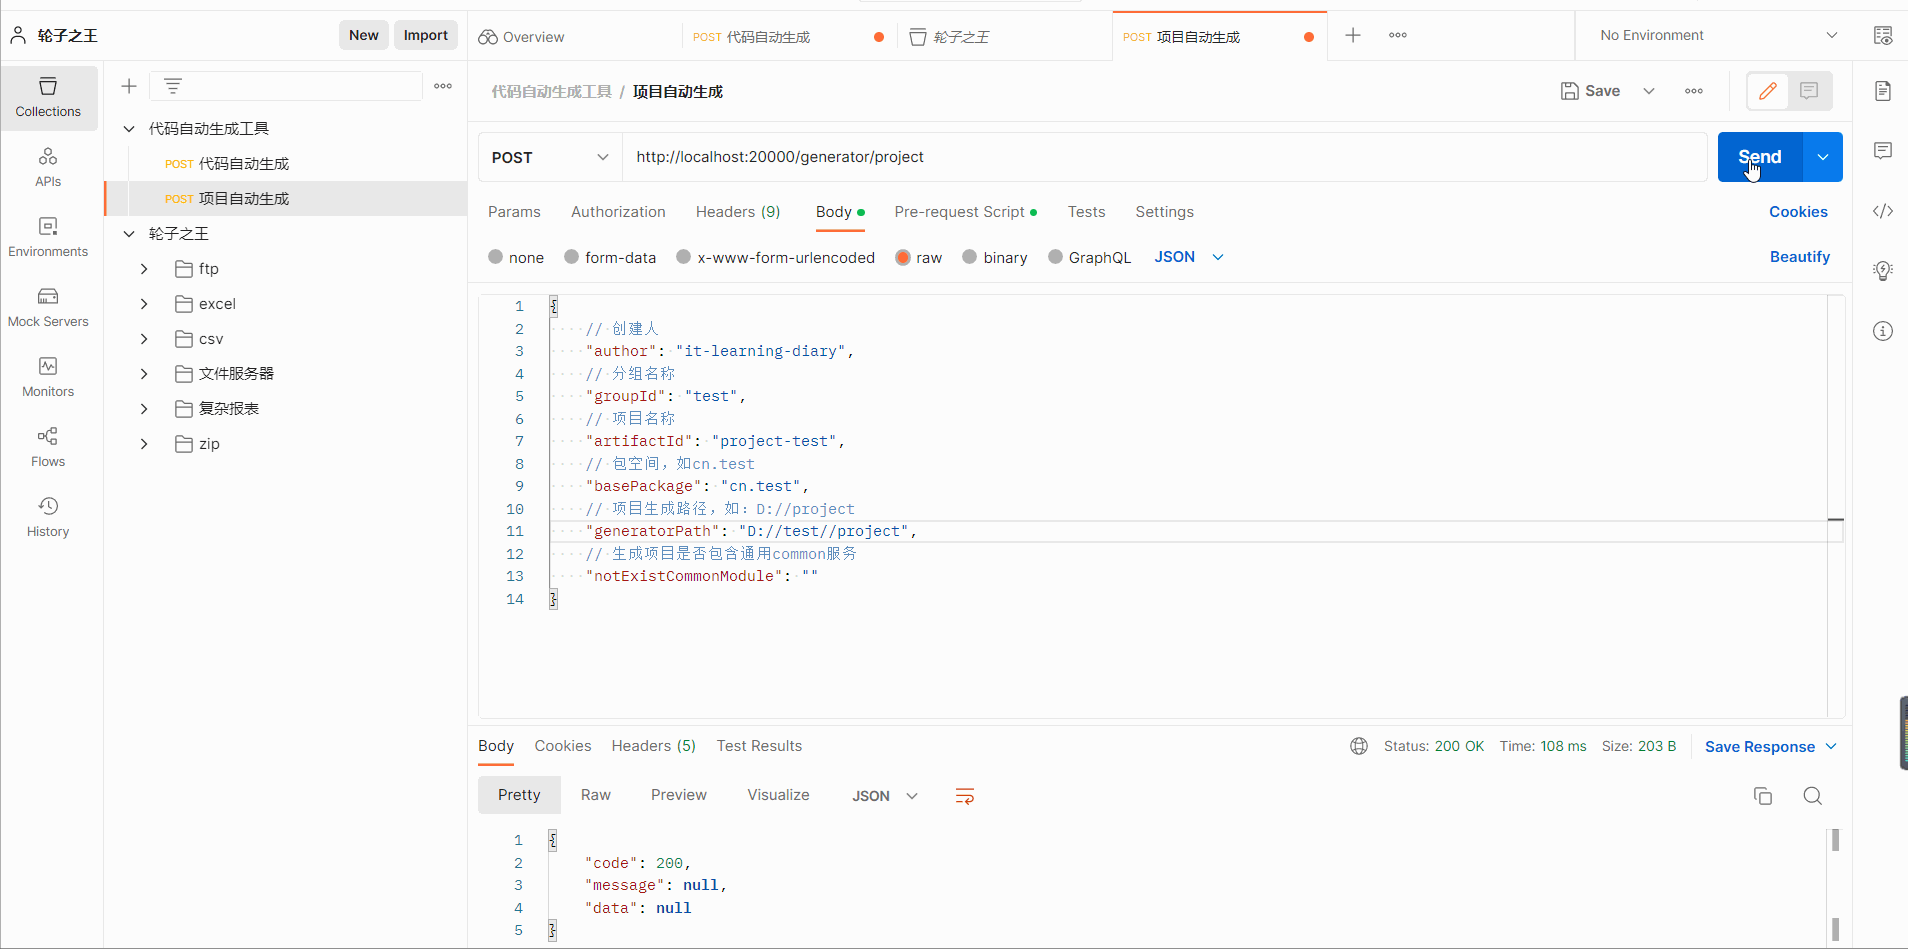
Task: Open code snippet pane icon
Action: click(x=1883, y=211)
